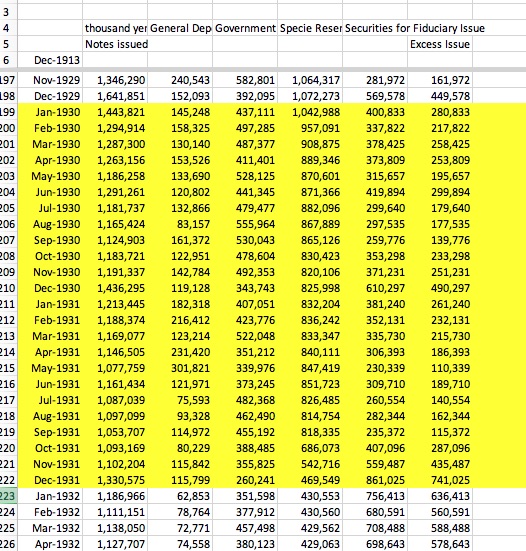Select row header 3

[8, 12]
